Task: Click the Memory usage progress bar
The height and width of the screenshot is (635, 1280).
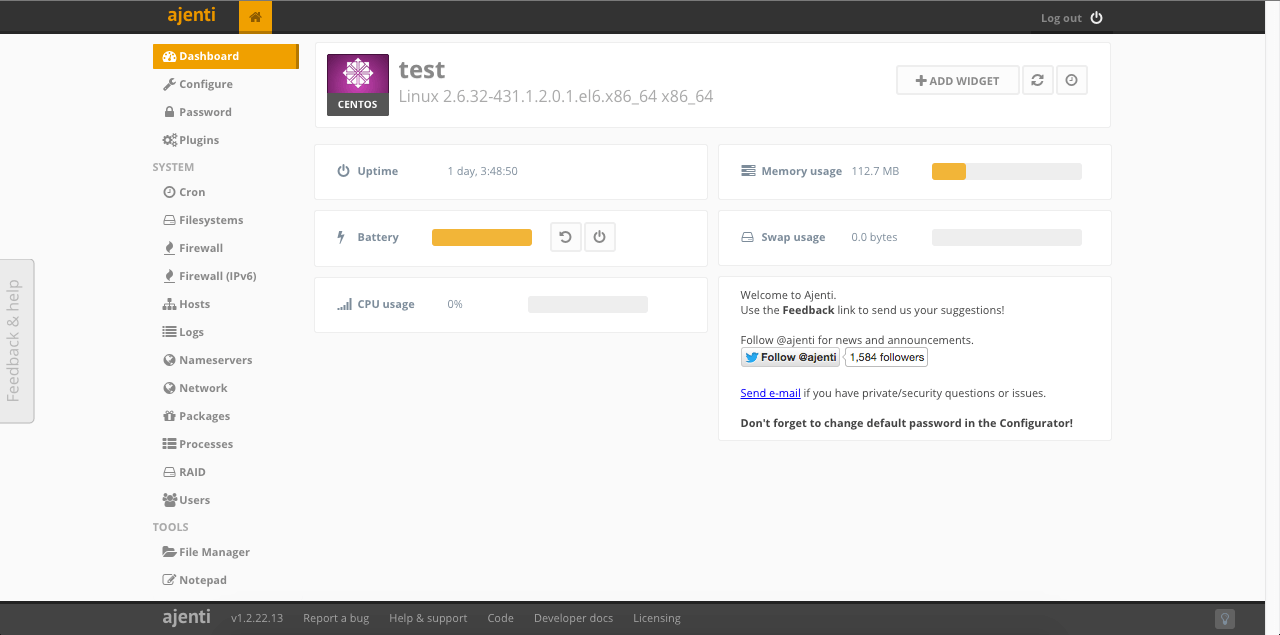Action: point(1006,171)
